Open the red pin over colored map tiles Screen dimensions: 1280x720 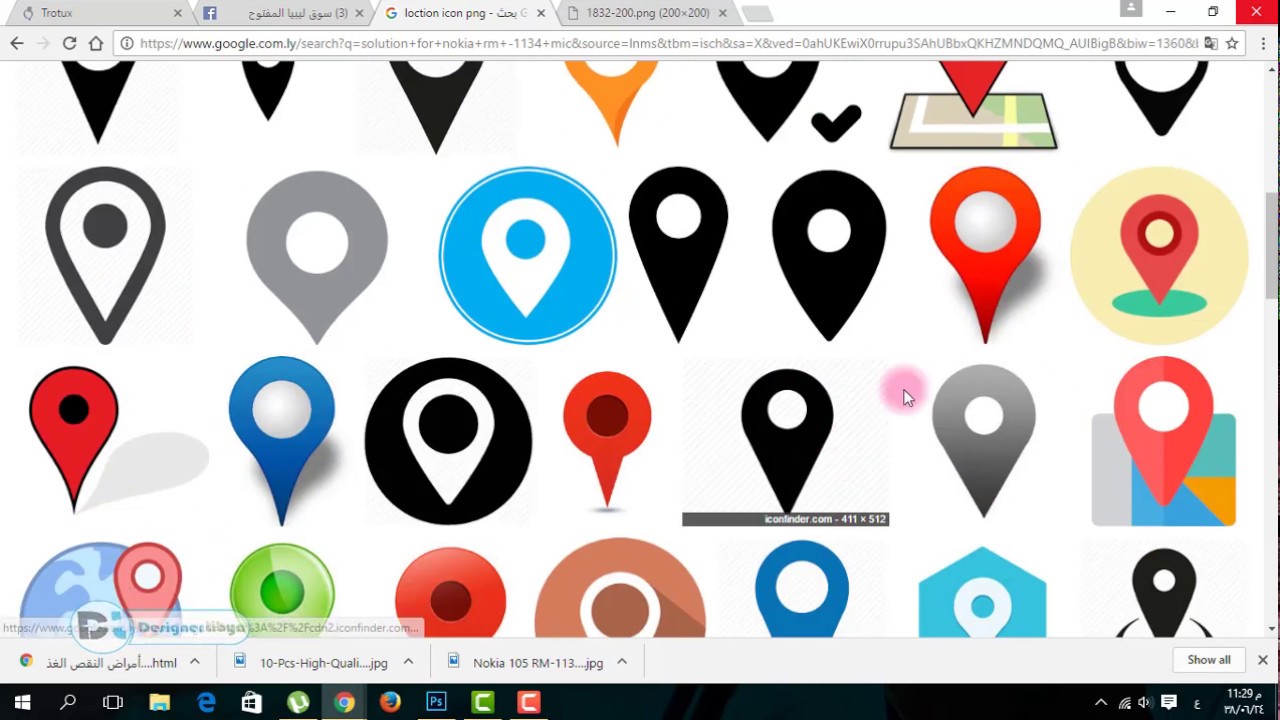click(1164, 441)
